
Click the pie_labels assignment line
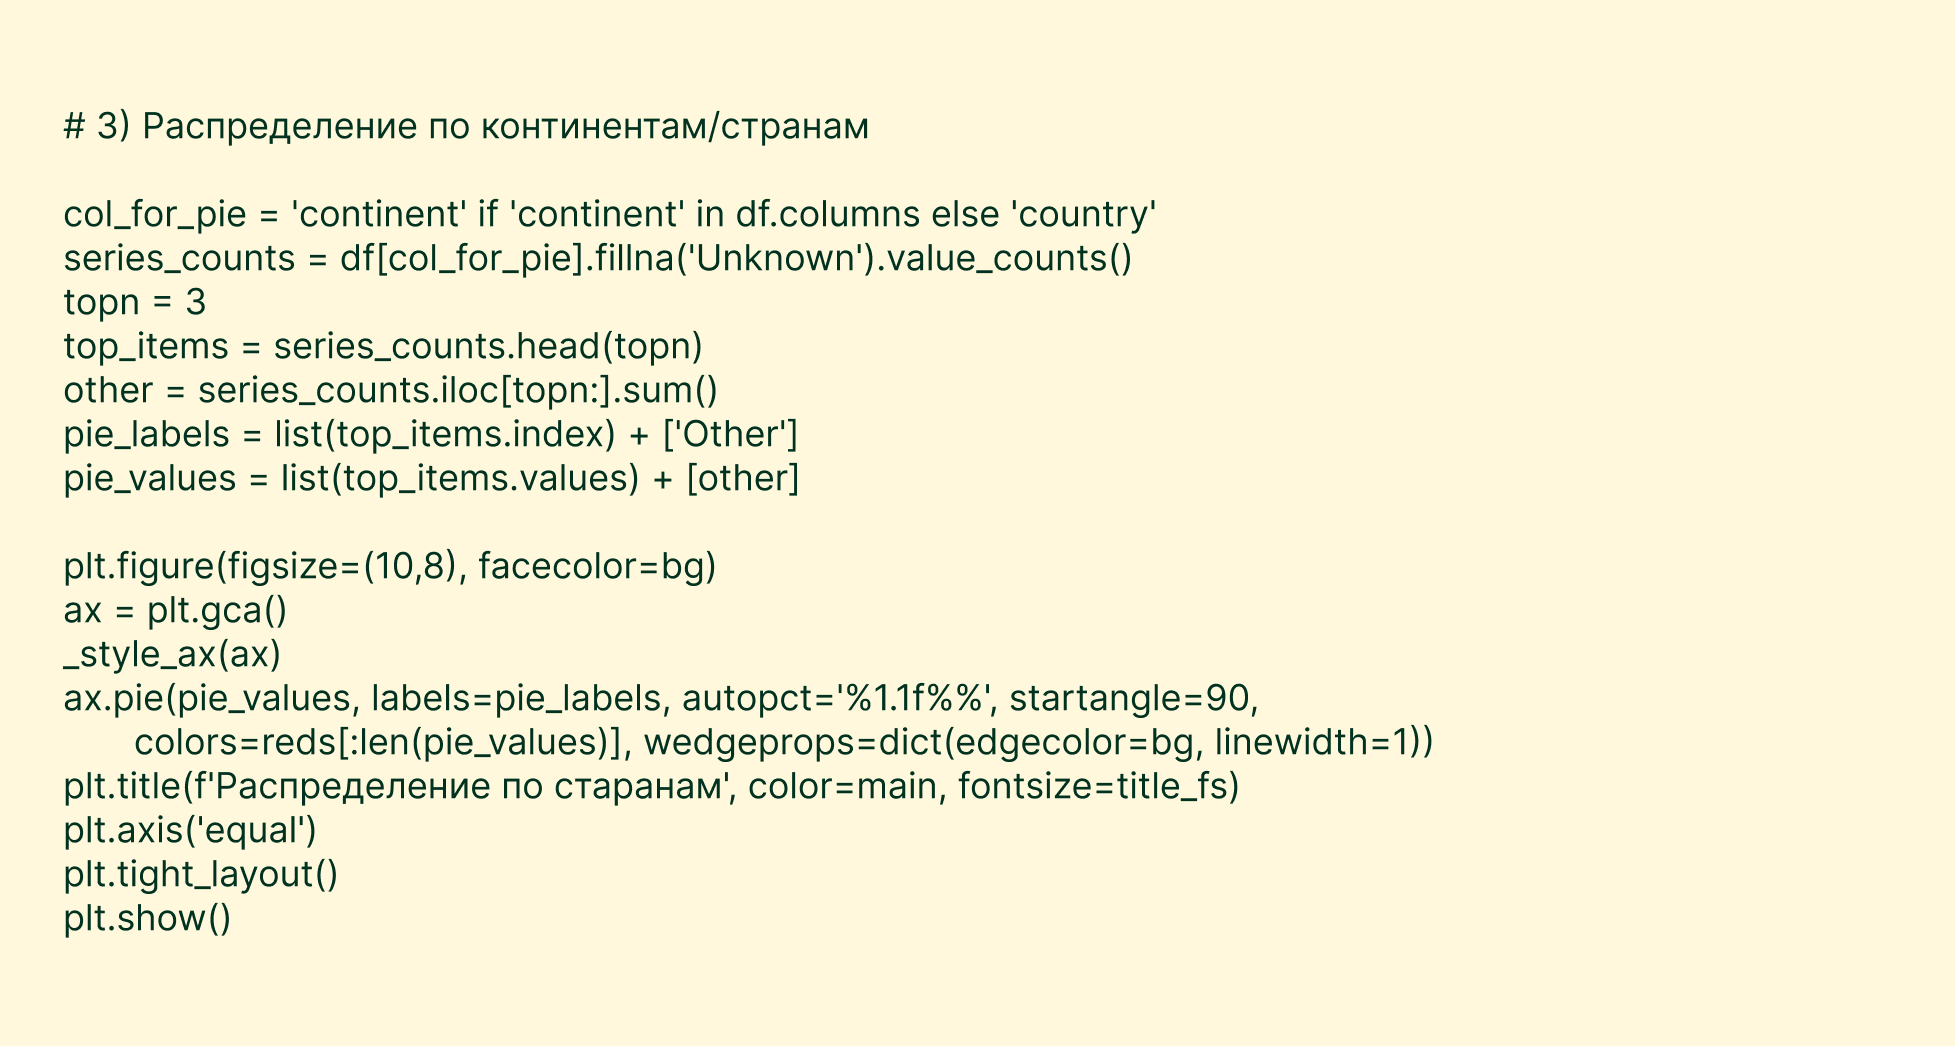[430, 435]
